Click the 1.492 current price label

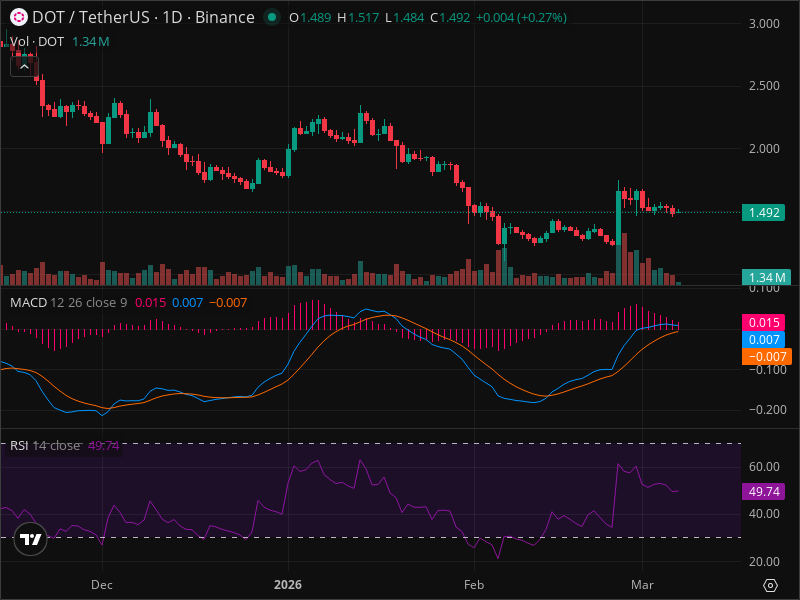coord(763,212)
